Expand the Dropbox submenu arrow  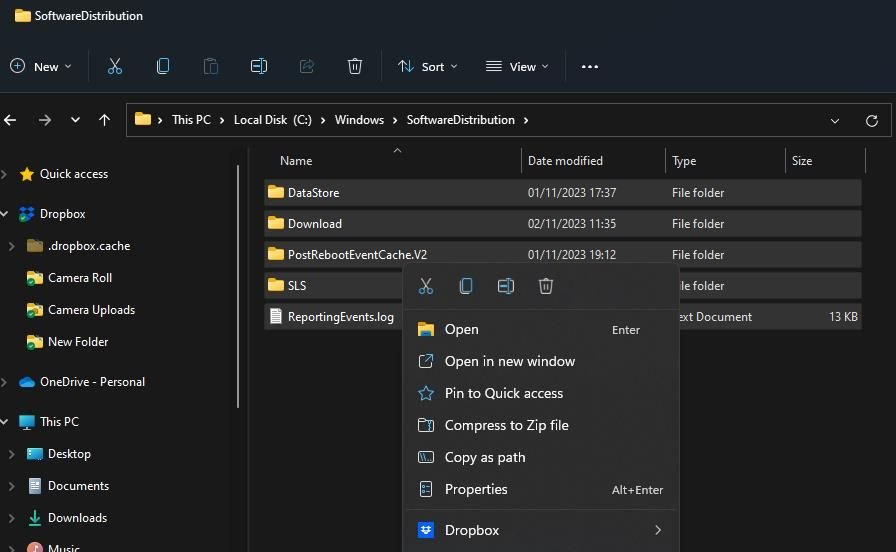[658, 530]
